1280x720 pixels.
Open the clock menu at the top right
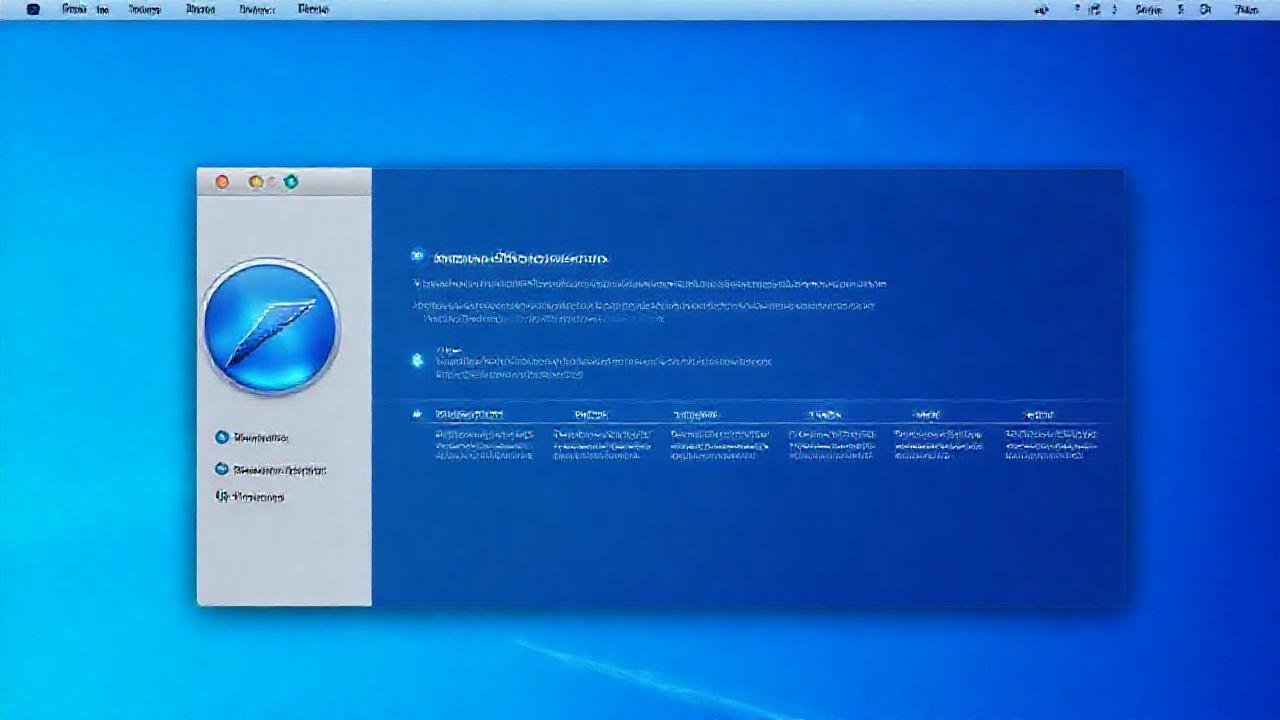[x=1247, y=9]
